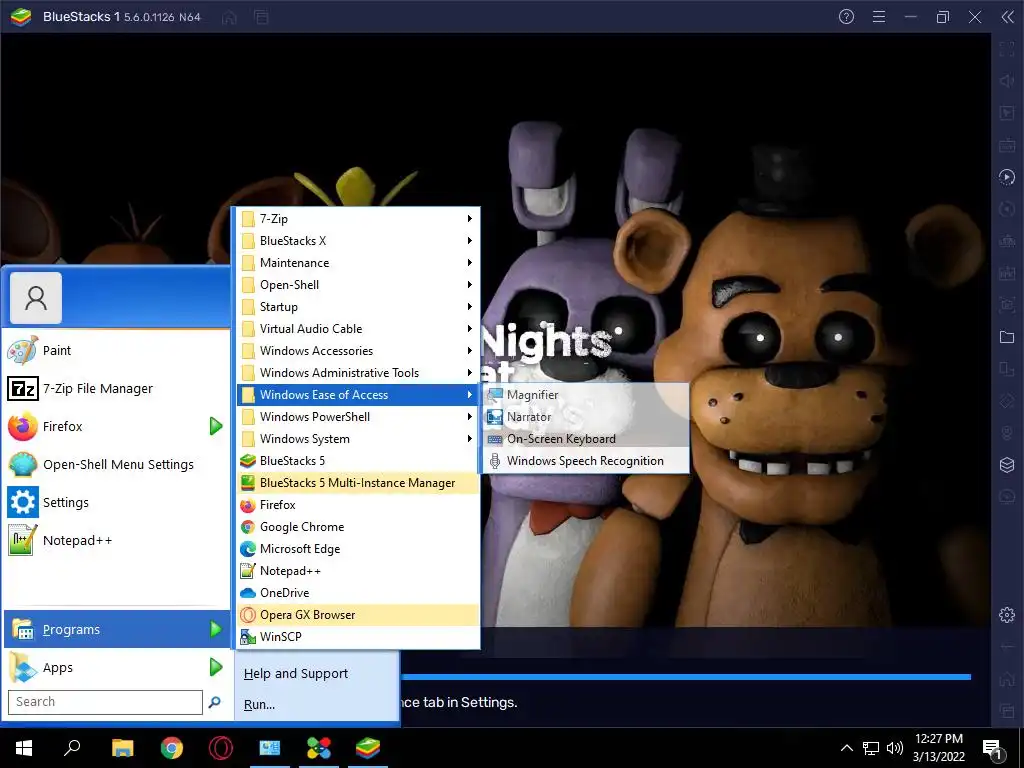Open the notification center icon

point(993,748)
